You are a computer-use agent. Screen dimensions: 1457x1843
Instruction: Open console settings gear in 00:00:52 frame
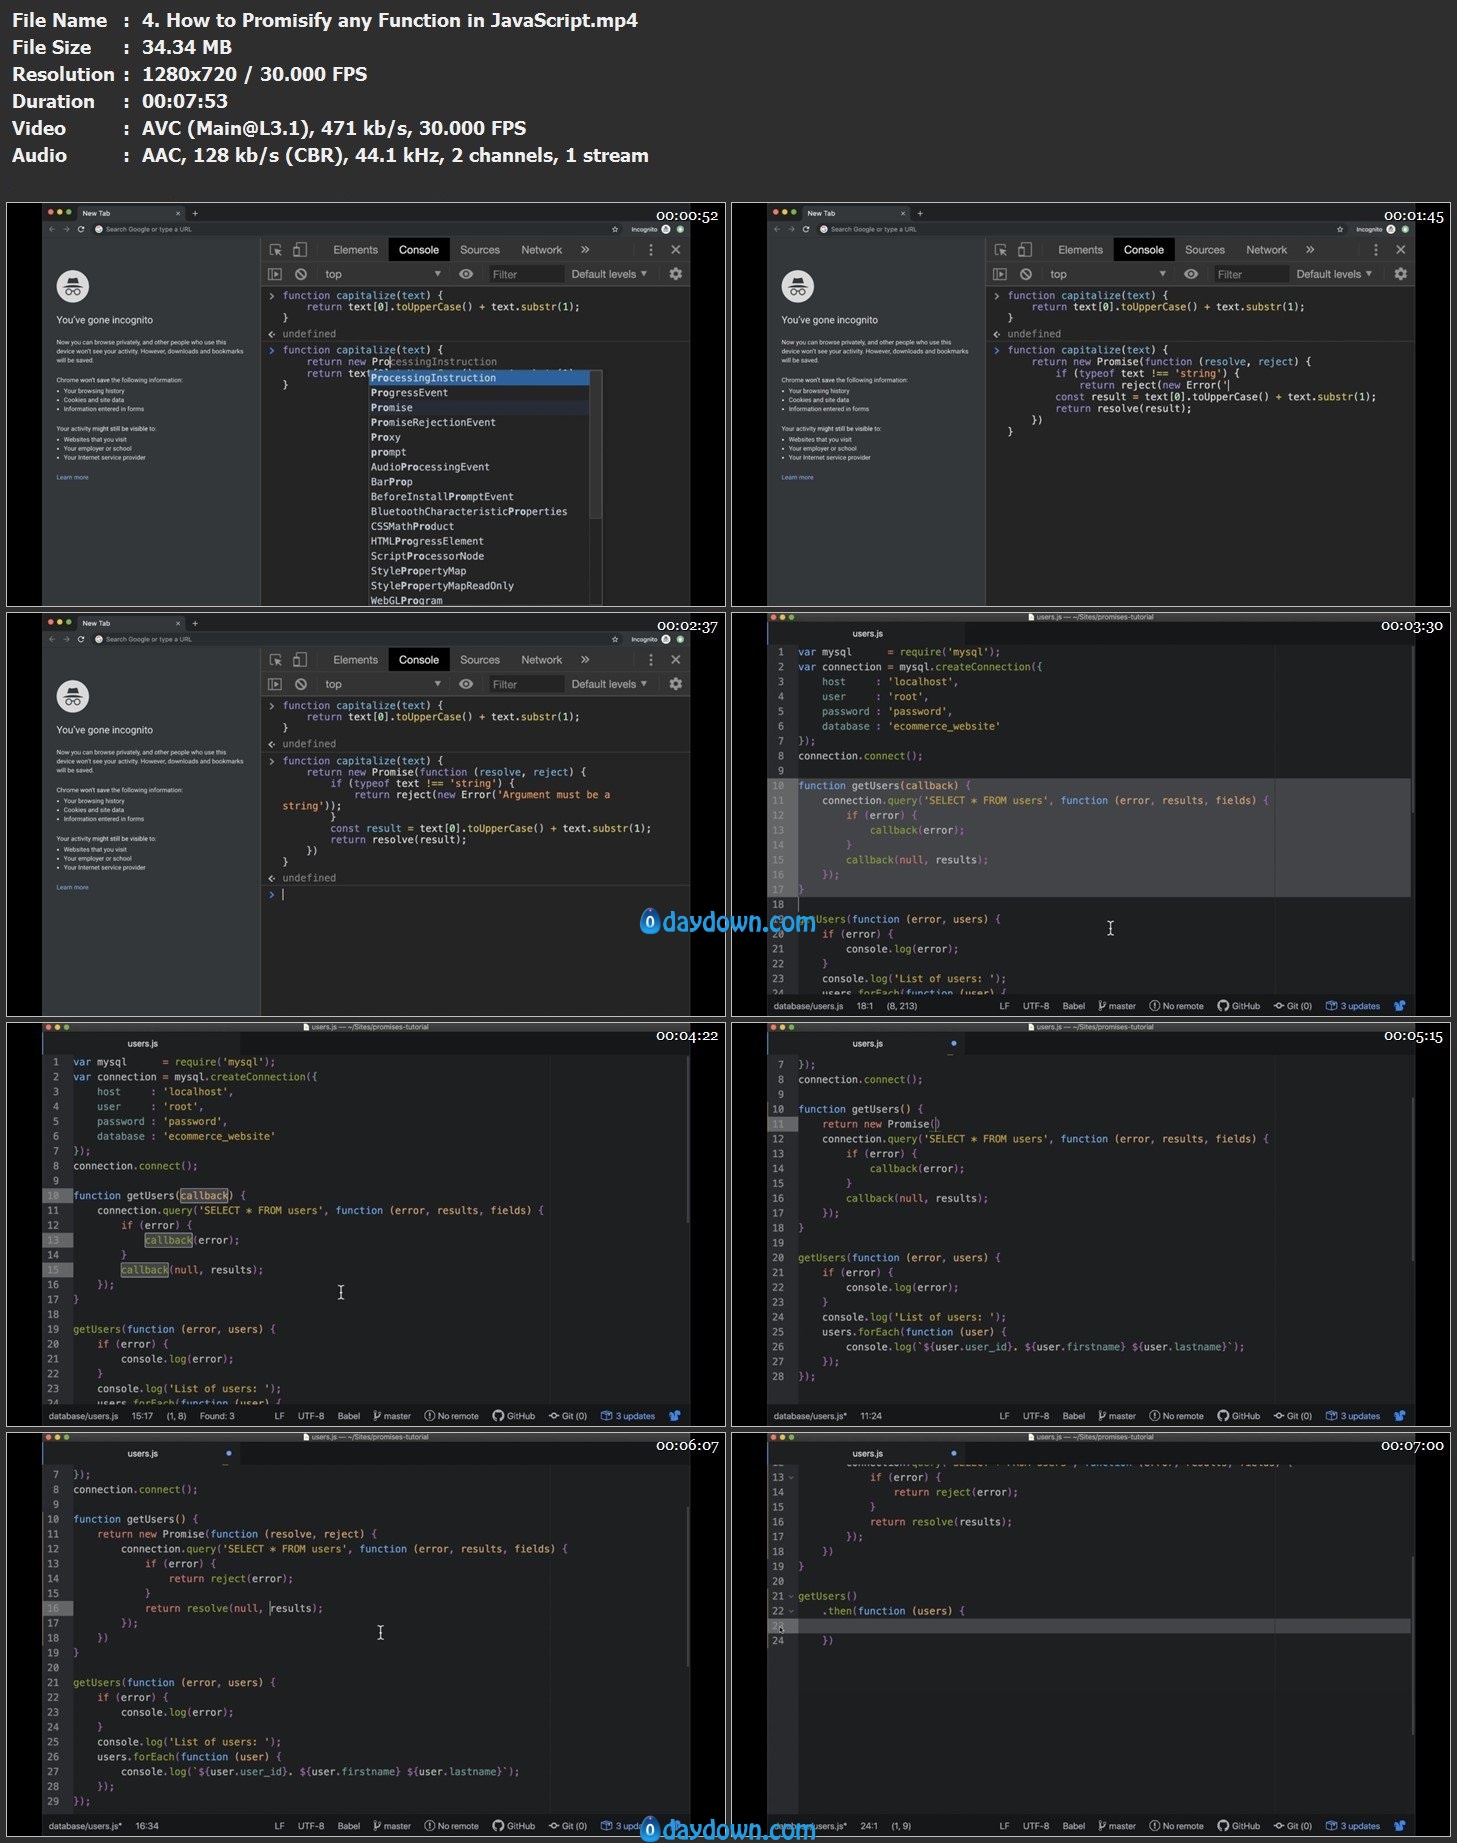click(x=676, y=274)
